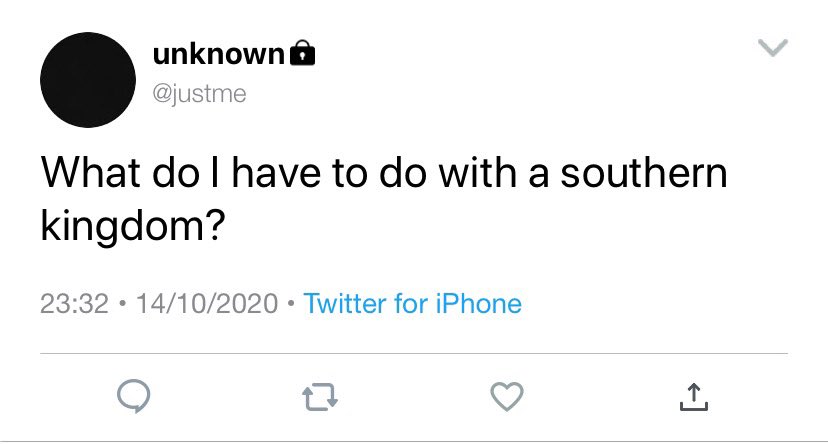This screenshot has width=828, height=444.
Task: Open the black circular profile avatar
Action: (x=88, y=80)
